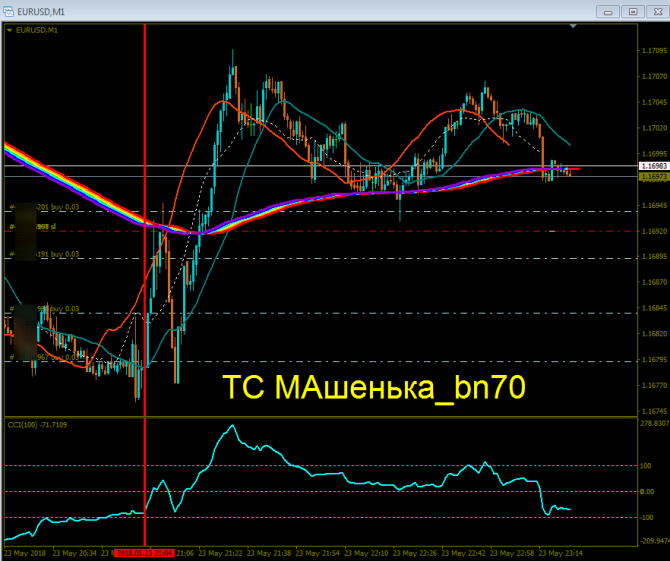Click the 1.16820 price scale value
670x561 pixels.
point(655,334)
